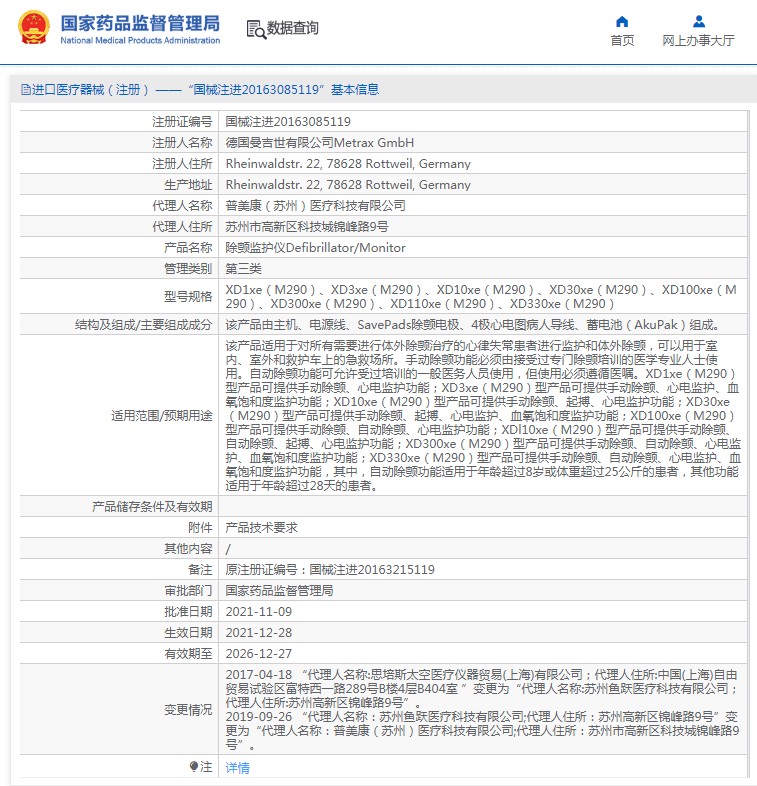Click the 型号规格 row label
Screen dimensions: 757x786
pyautogui.click(x=188, y=297)
